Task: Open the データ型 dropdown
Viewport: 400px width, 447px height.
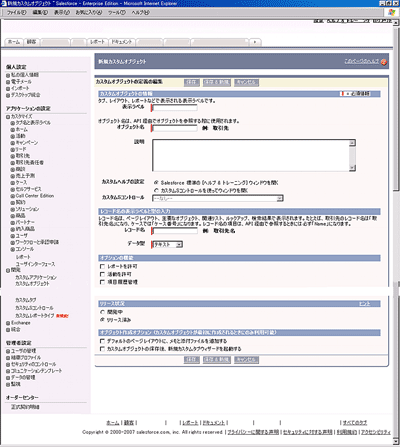Action: 167,244
